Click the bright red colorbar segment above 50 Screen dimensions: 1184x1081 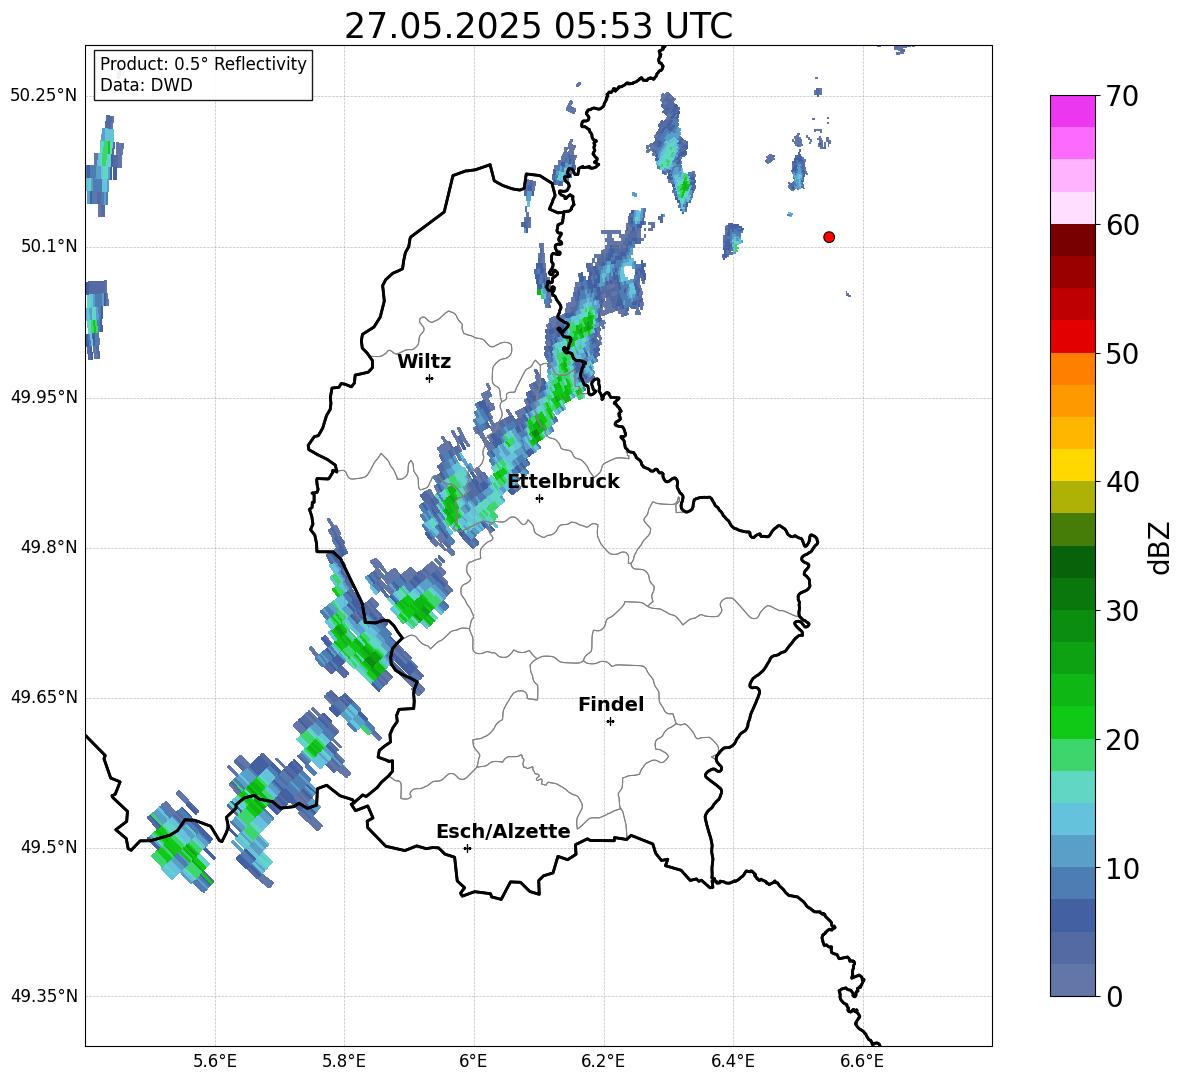[1073, 337]
